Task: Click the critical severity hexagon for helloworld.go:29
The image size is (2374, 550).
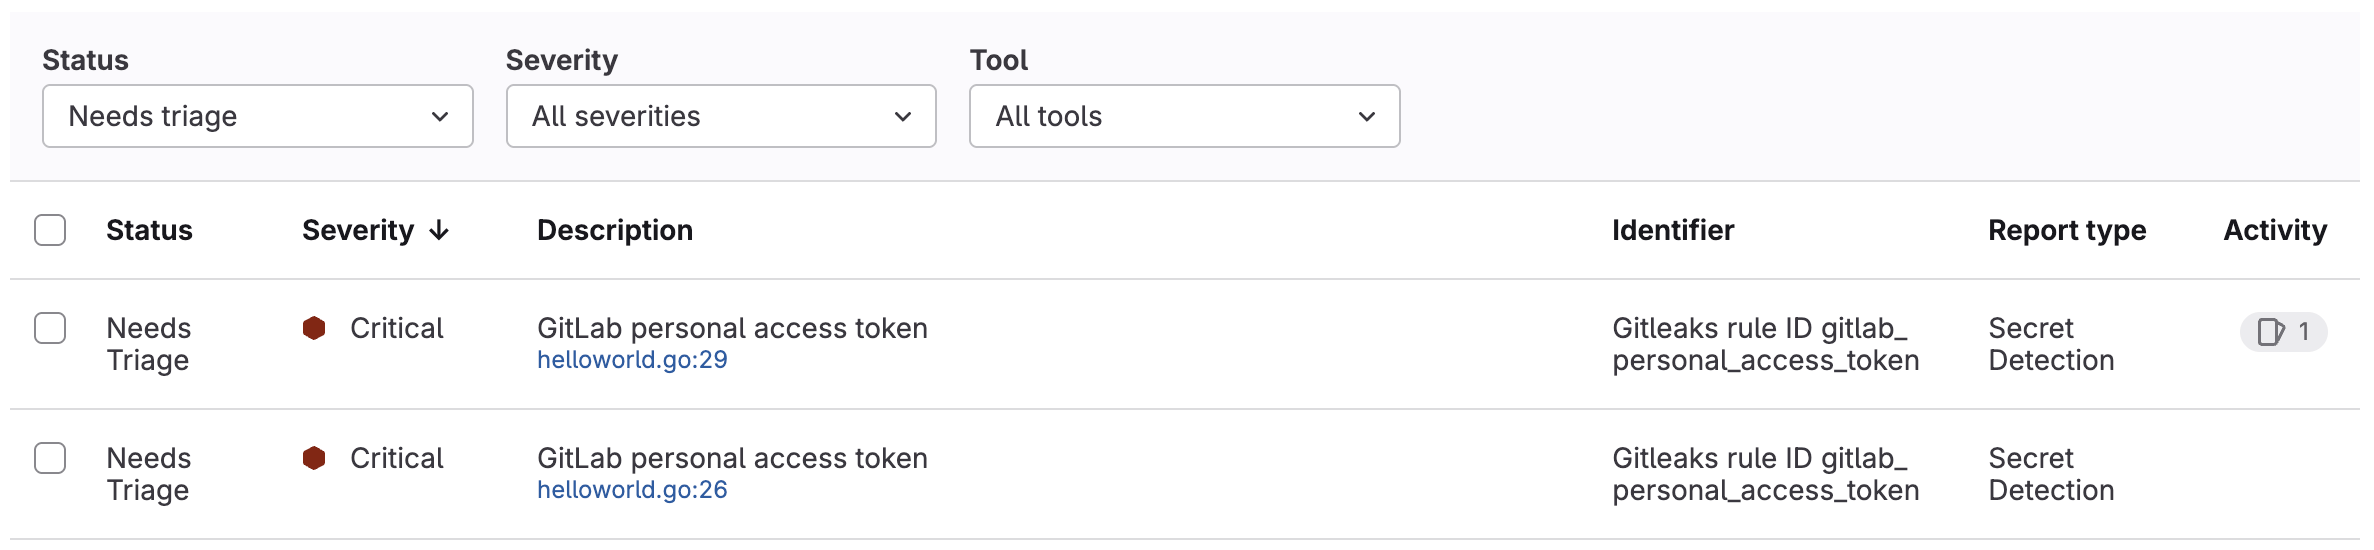Action: tap(314, 328)
